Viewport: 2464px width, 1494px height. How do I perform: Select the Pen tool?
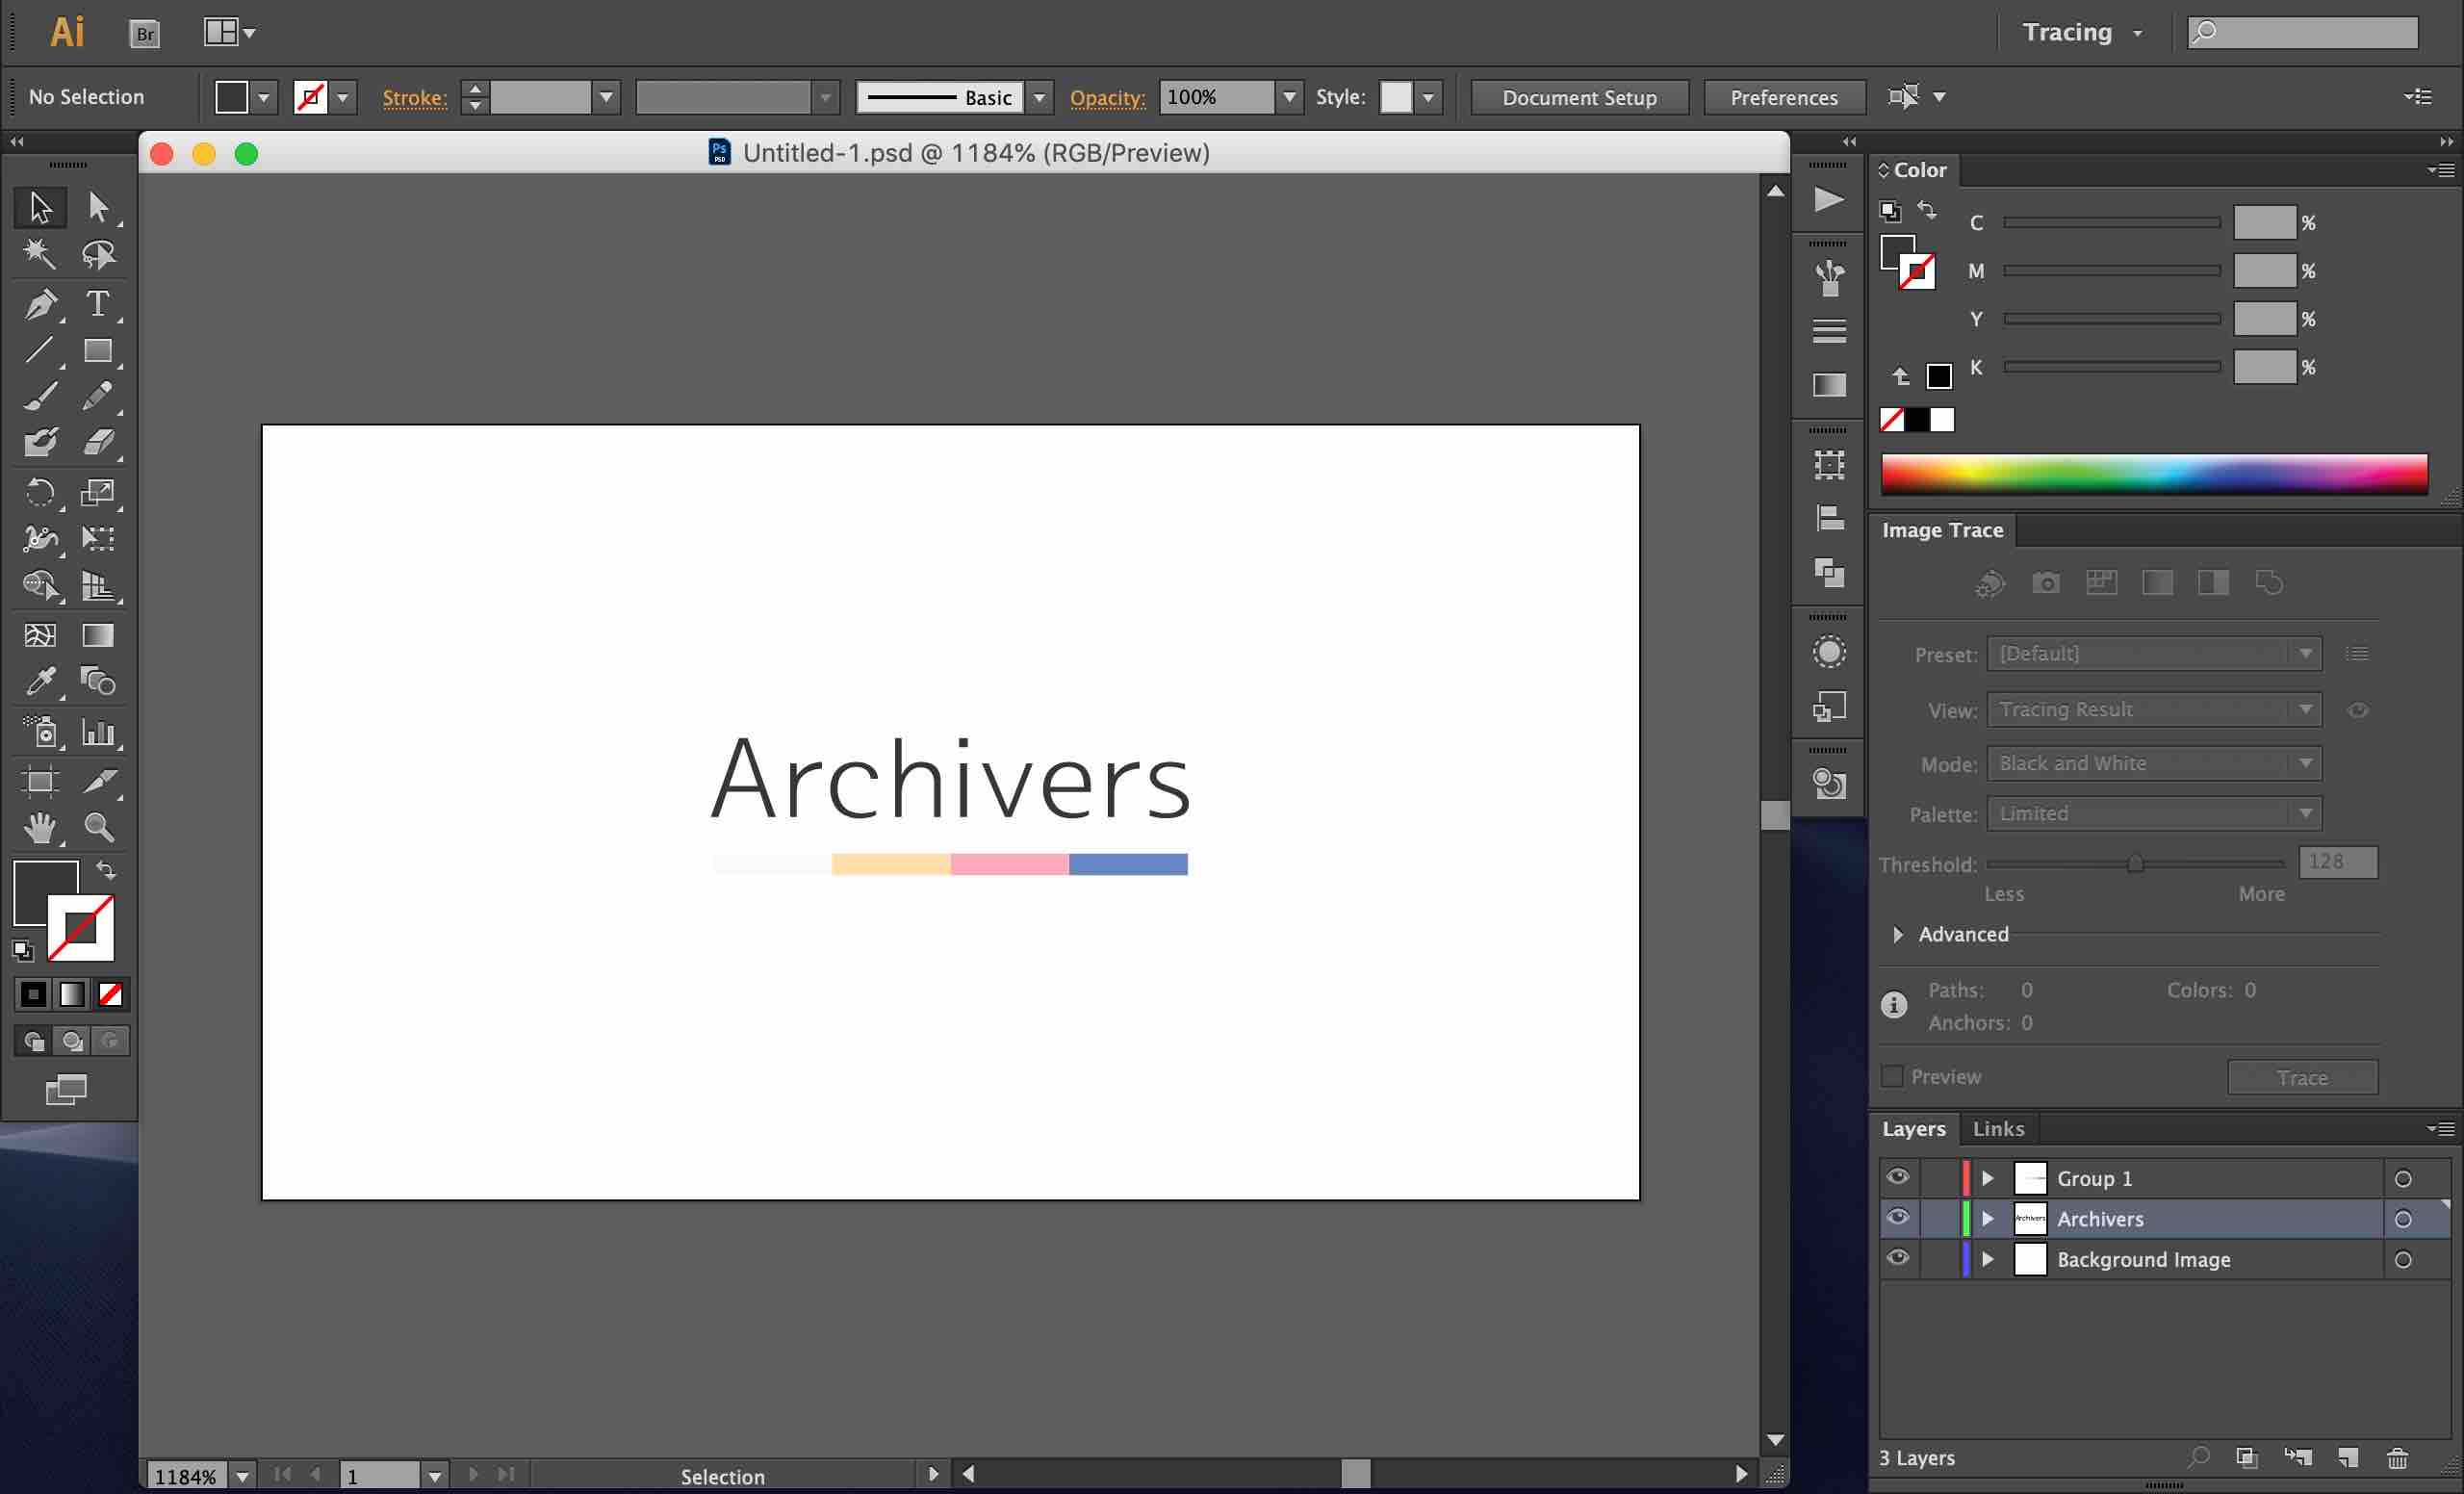[x=40, y=303]
